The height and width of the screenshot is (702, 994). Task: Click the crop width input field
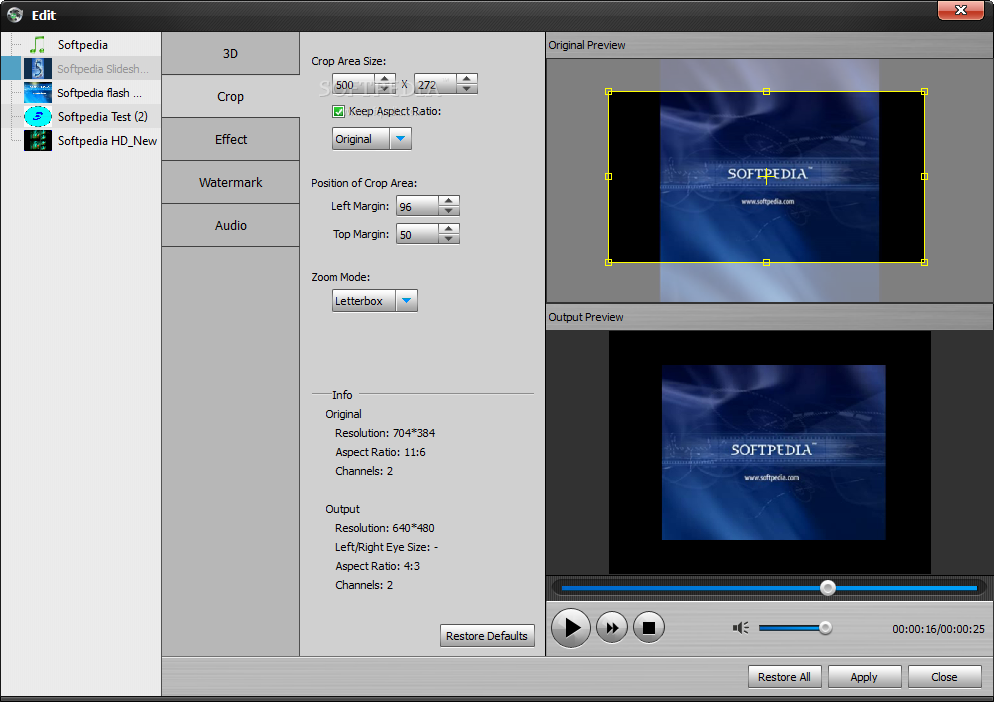coord(354,84)
